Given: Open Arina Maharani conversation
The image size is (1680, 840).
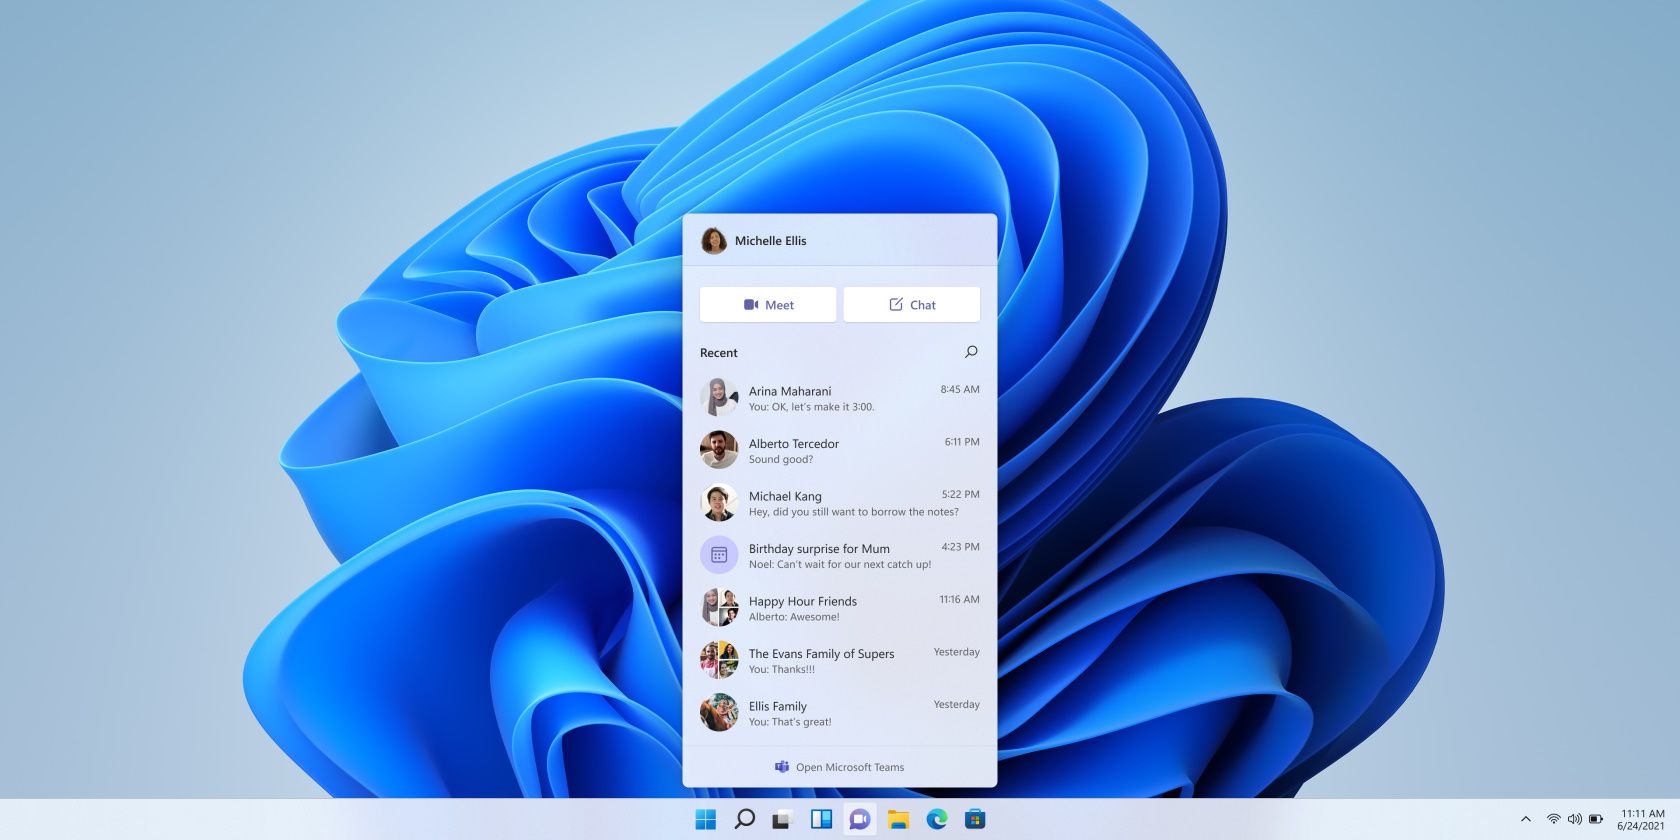Looking at the screenshot, I should (x=839, y=398).
